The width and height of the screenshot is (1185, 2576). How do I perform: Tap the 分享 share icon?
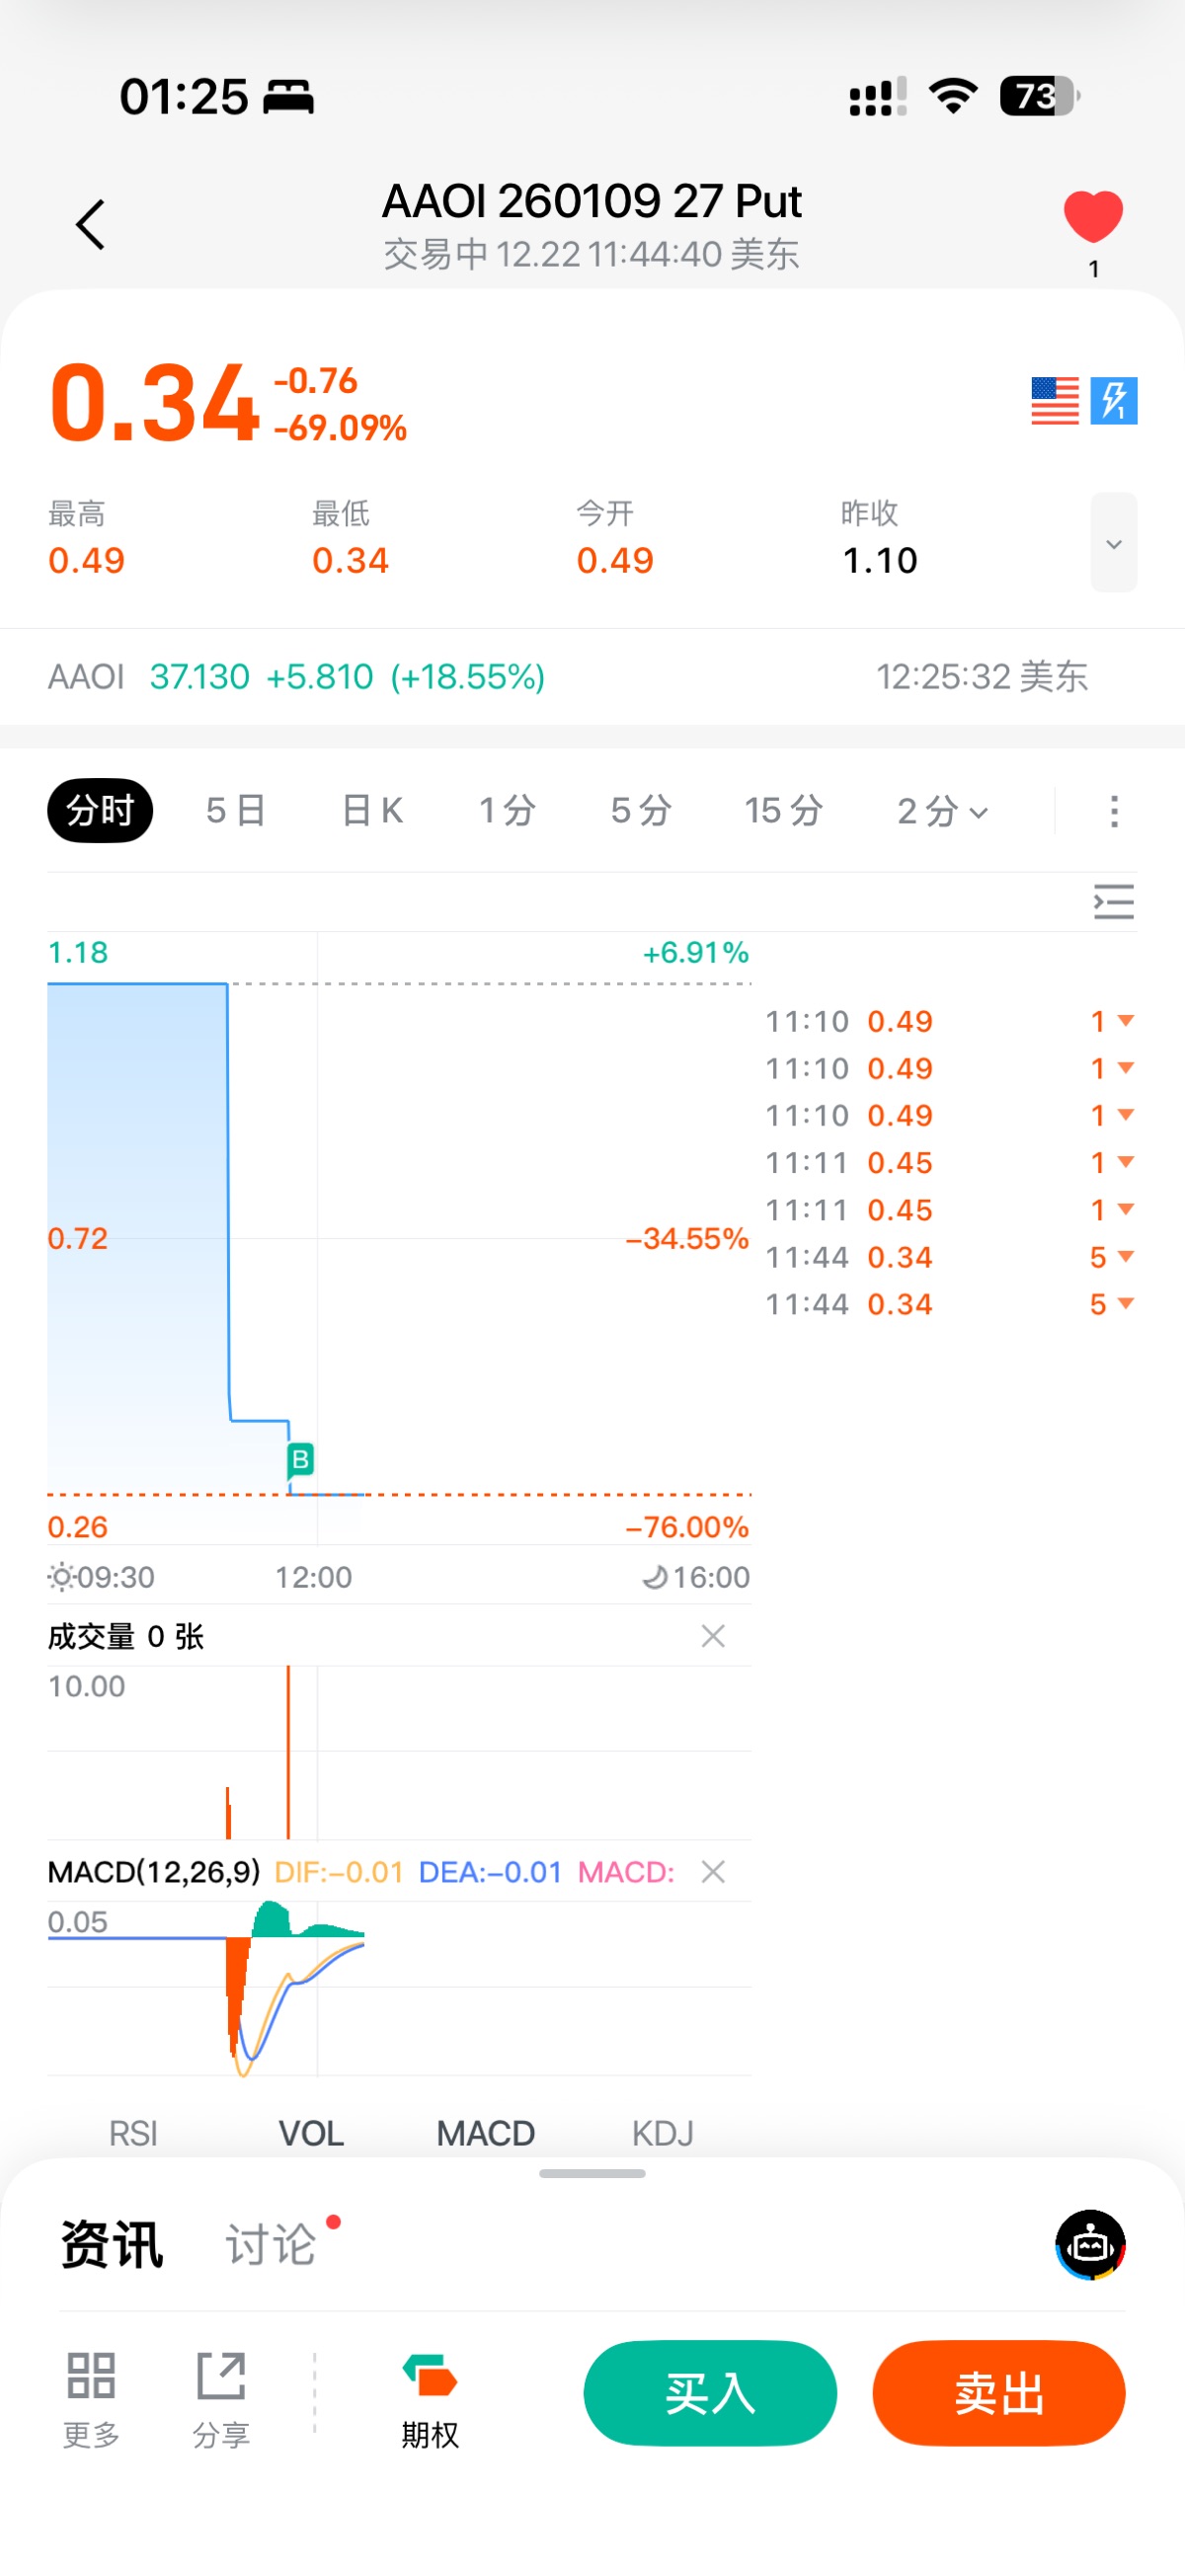(x=221, y=2393)
